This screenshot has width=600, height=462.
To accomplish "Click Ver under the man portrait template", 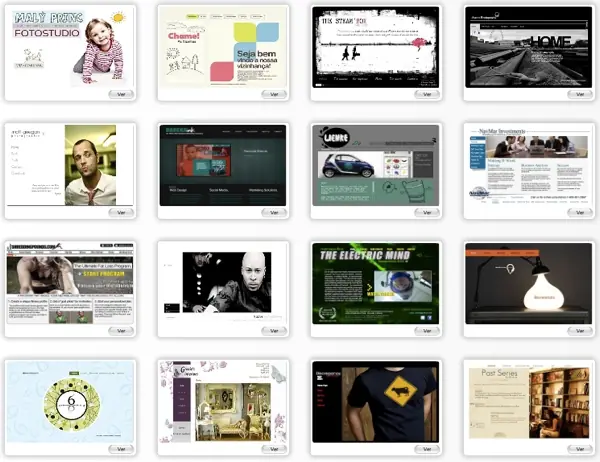I will pyautogui.click(x=121, y=212).
